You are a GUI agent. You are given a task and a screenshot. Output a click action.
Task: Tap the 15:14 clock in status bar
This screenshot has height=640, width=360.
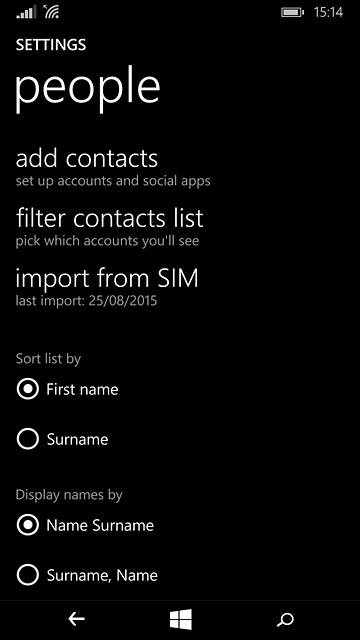coord(328,13)
